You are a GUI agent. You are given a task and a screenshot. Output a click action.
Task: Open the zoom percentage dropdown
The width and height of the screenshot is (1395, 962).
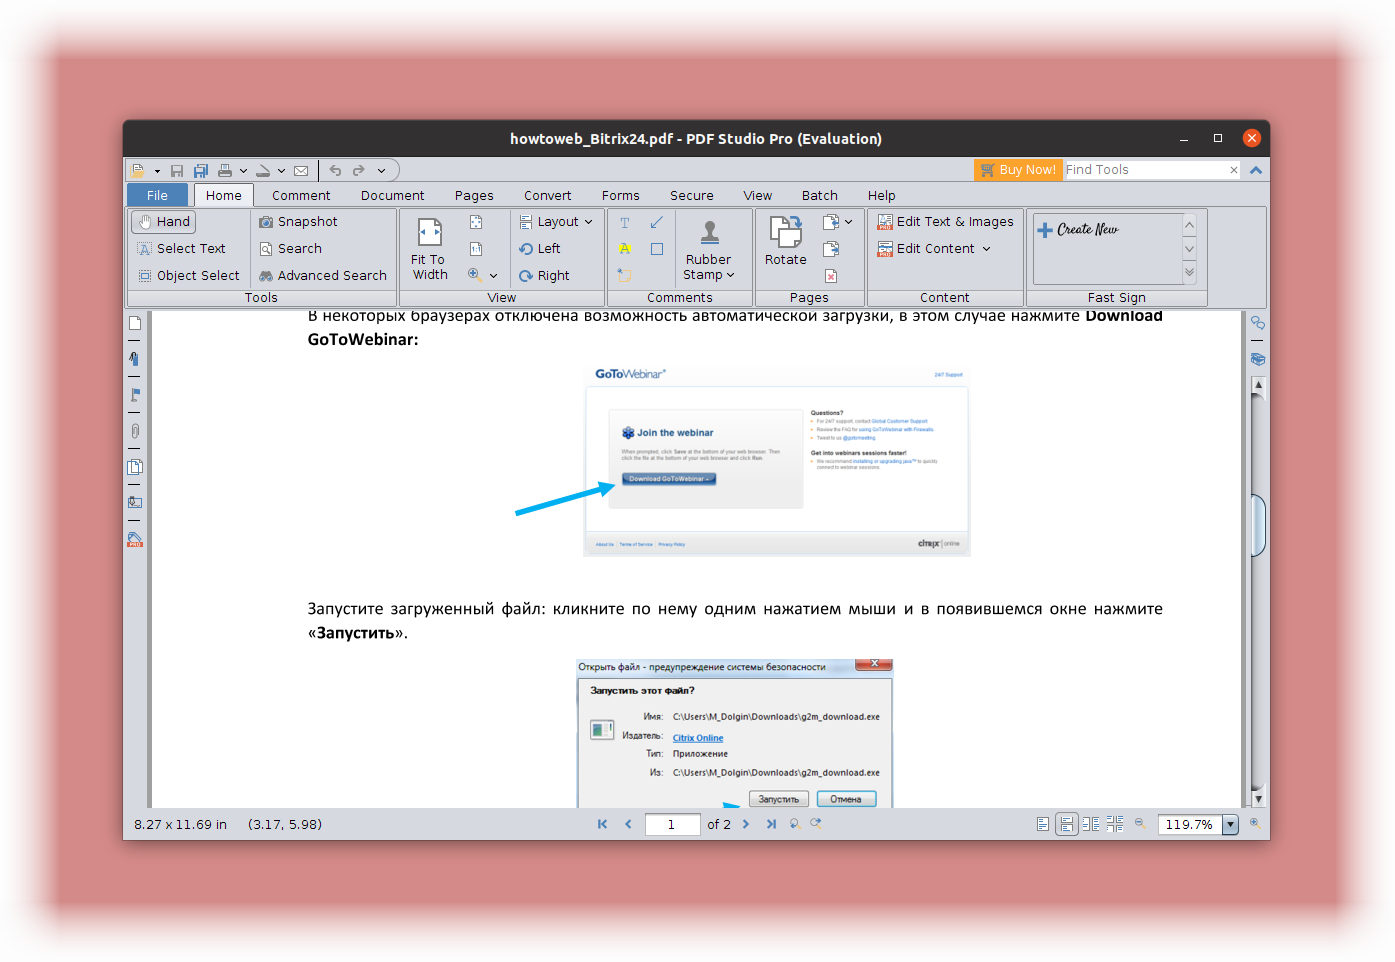click(1231, 825)
